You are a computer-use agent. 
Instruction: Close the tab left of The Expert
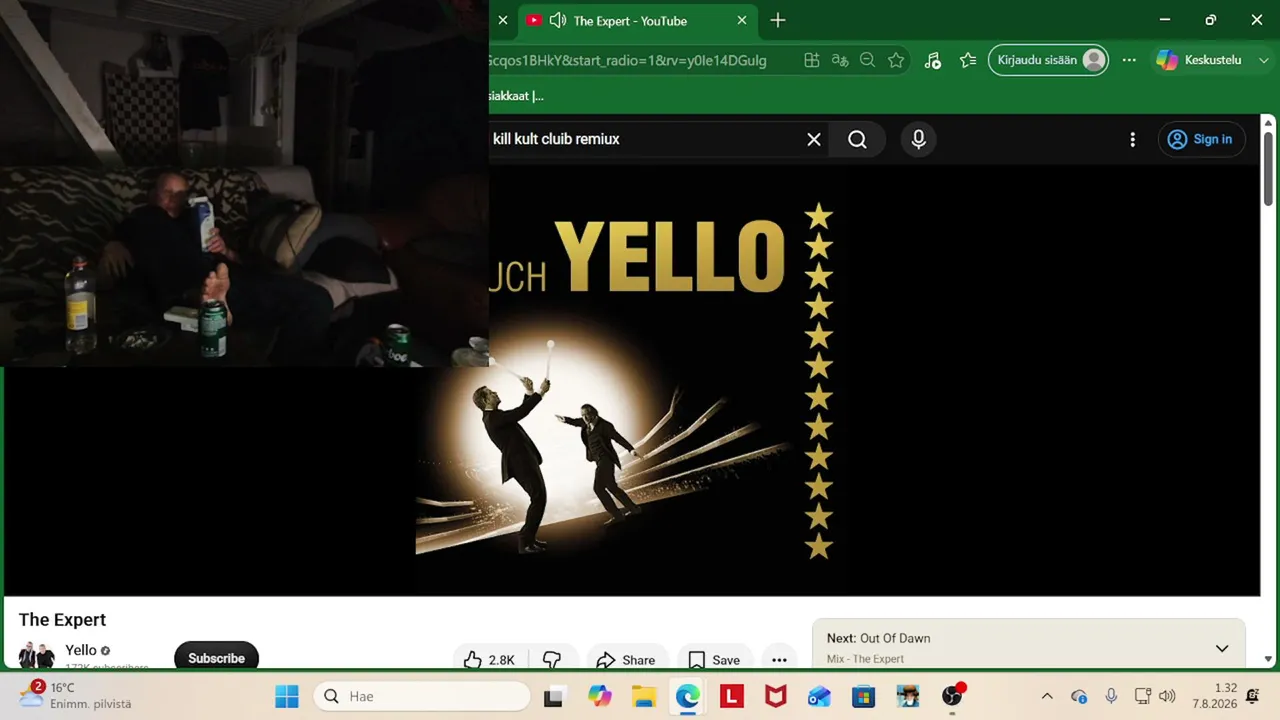click(x=503, y=21)
